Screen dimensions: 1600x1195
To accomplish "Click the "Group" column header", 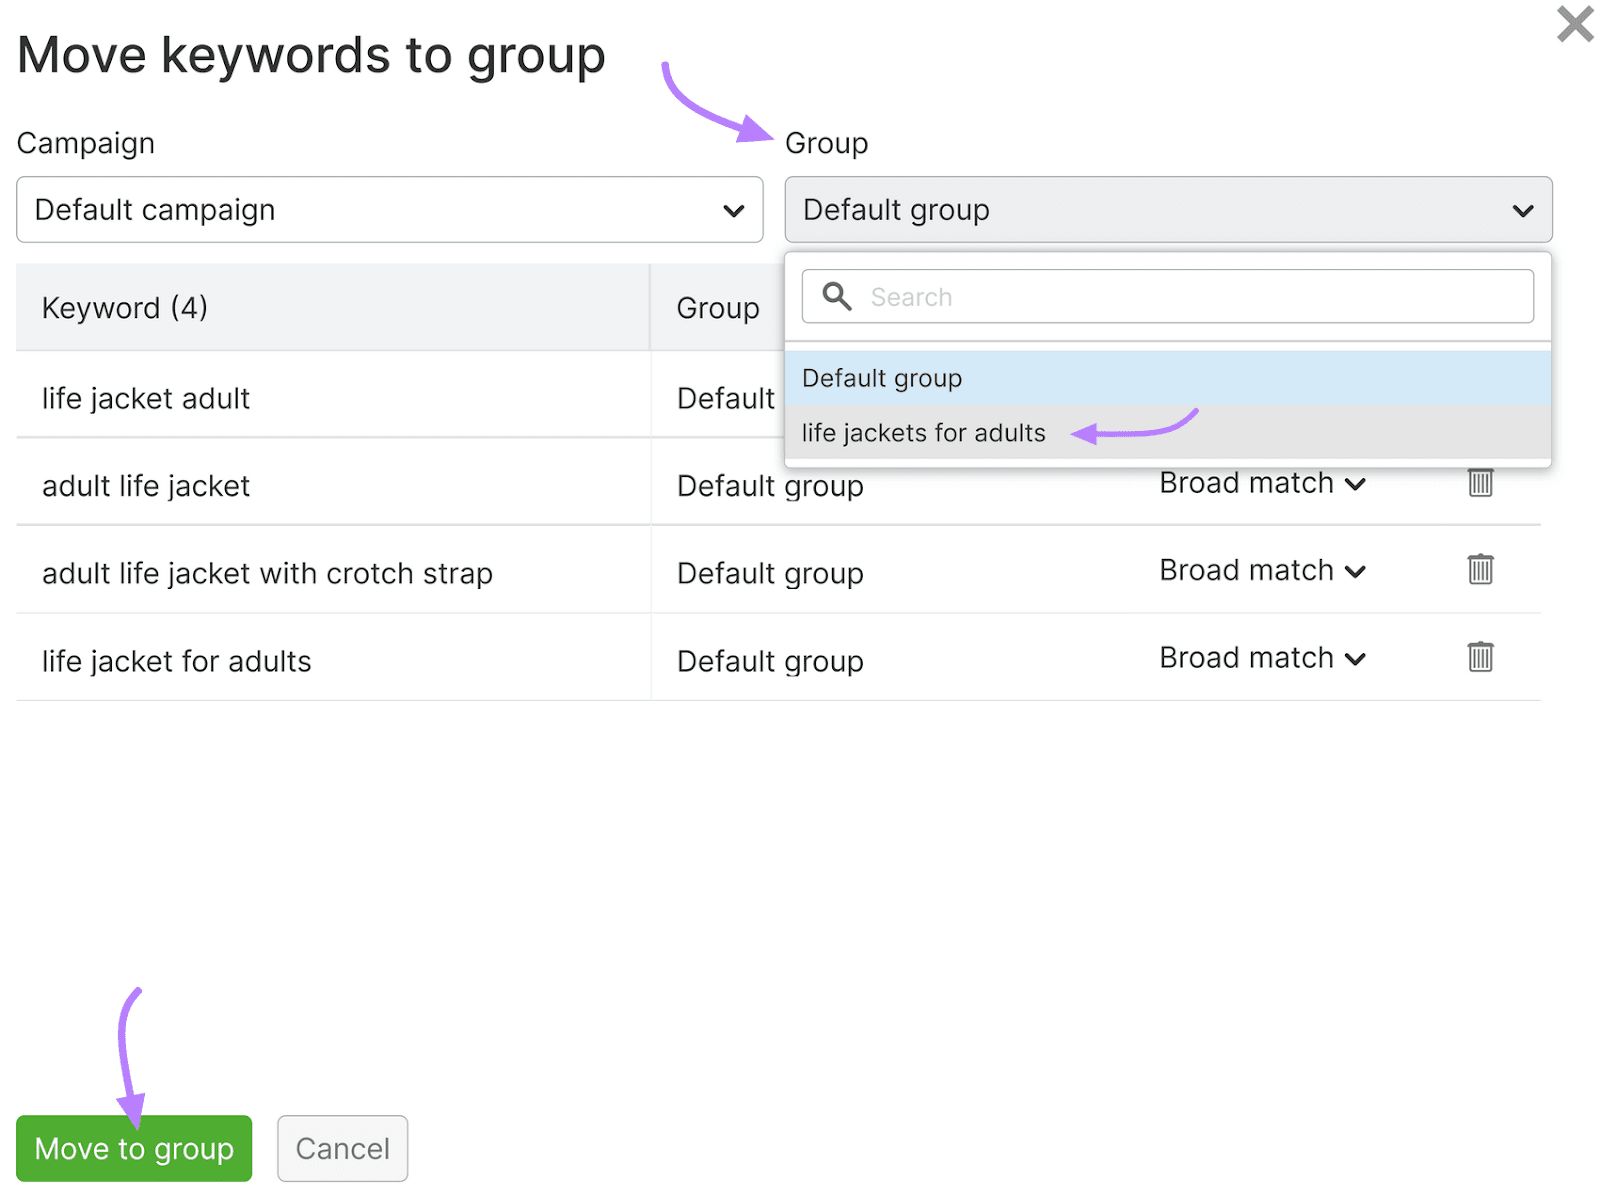I will (x=717, y=307).
